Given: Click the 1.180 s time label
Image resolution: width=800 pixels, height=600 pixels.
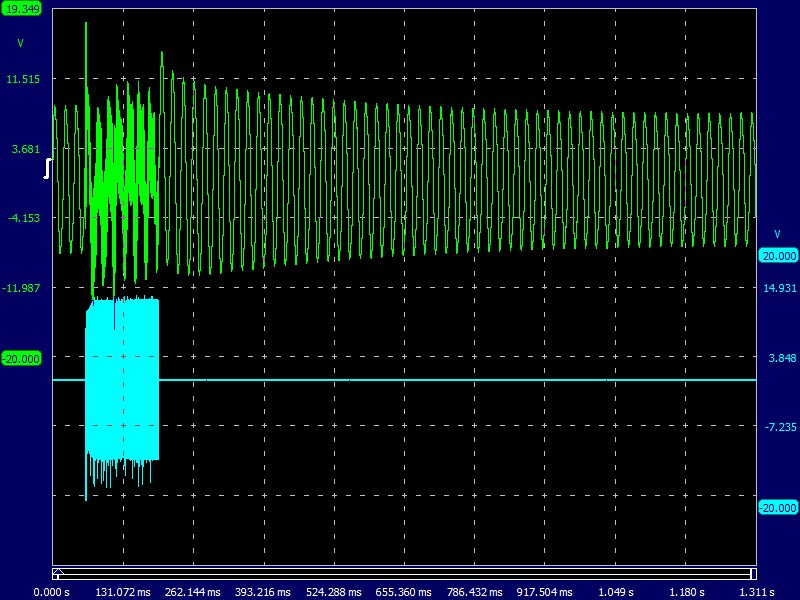Looking at the screenshot, I should coord(686,592).
